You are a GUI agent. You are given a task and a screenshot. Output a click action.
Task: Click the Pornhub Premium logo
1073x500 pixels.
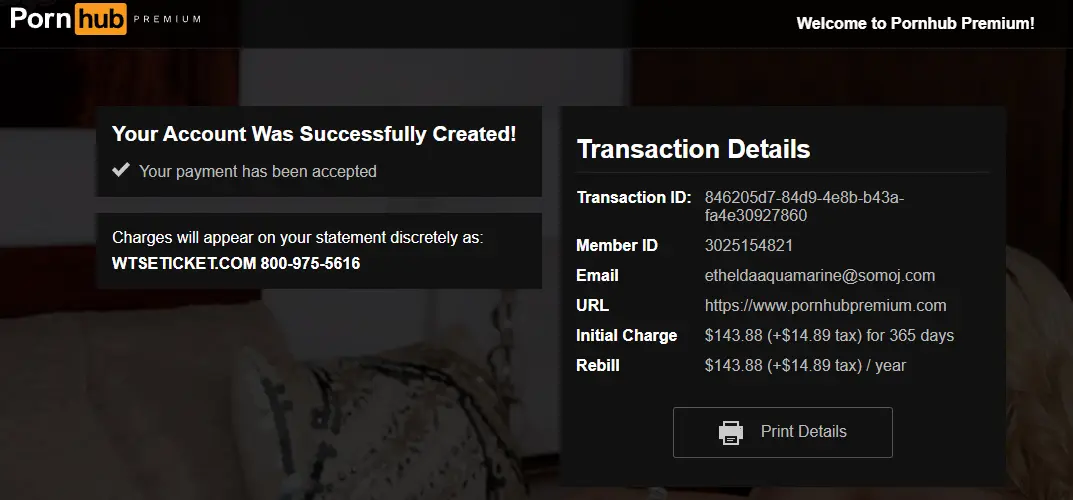(105, 18)
